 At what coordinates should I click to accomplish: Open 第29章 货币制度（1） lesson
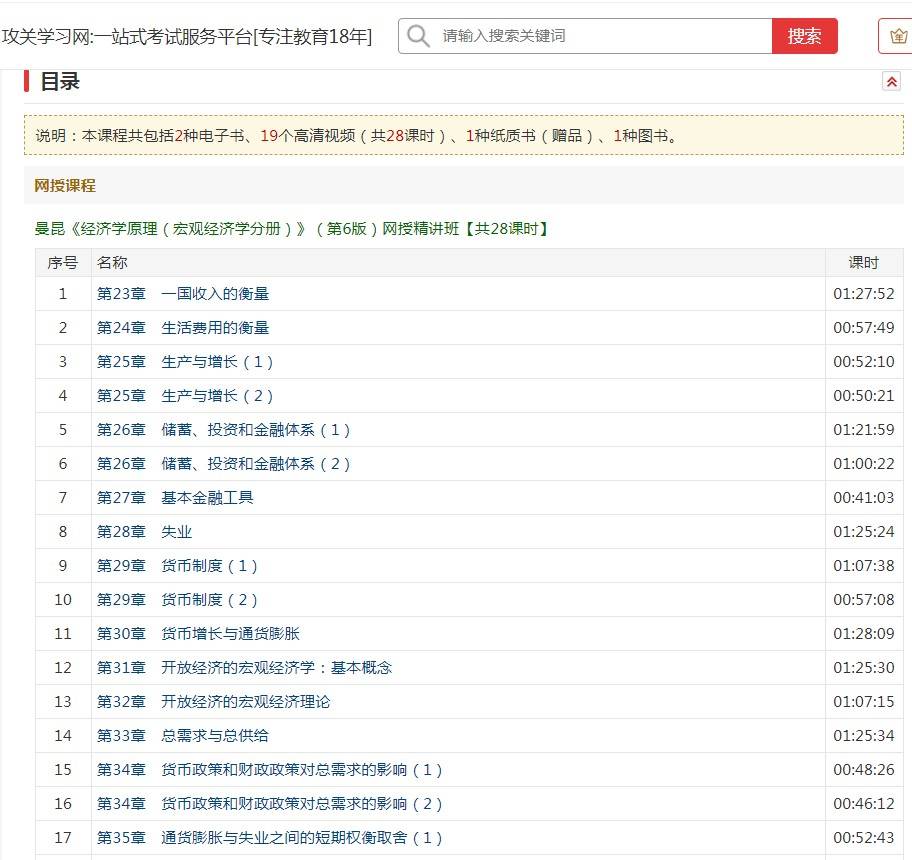coord(177,566)
